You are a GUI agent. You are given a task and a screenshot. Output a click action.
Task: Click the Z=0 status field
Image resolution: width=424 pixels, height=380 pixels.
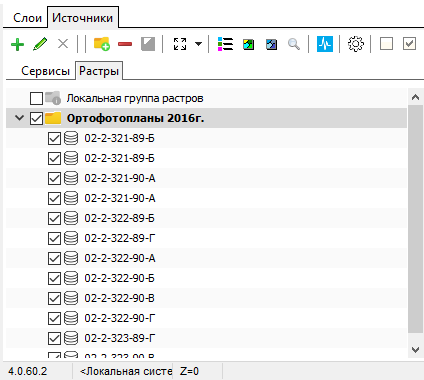[189, 371]
